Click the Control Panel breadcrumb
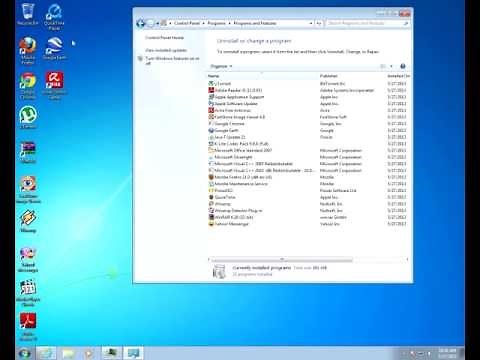480x360 pixels. (x=187, y=23)
